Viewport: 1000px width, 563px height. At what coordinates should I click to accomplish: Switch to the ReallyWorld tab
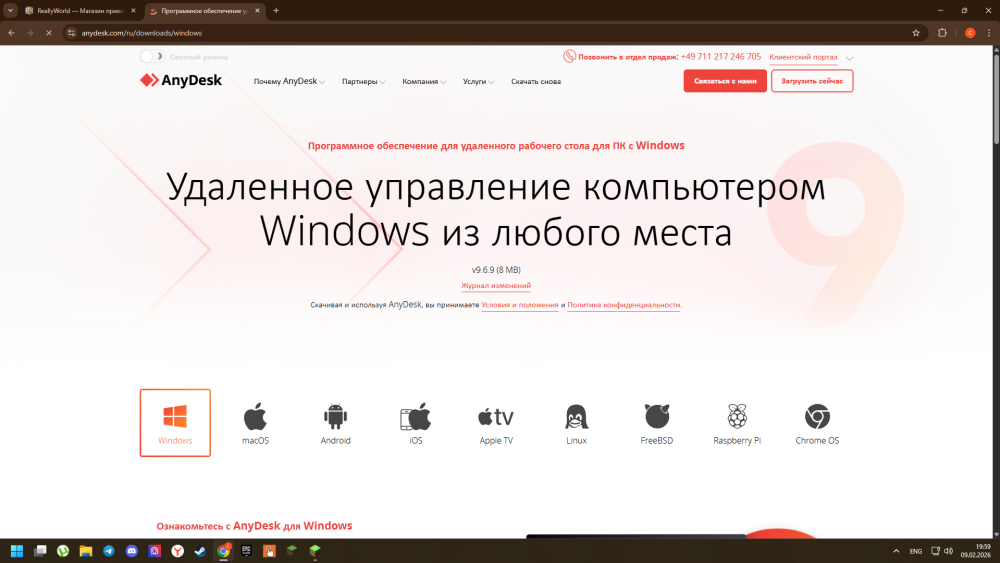click(80, 11)
